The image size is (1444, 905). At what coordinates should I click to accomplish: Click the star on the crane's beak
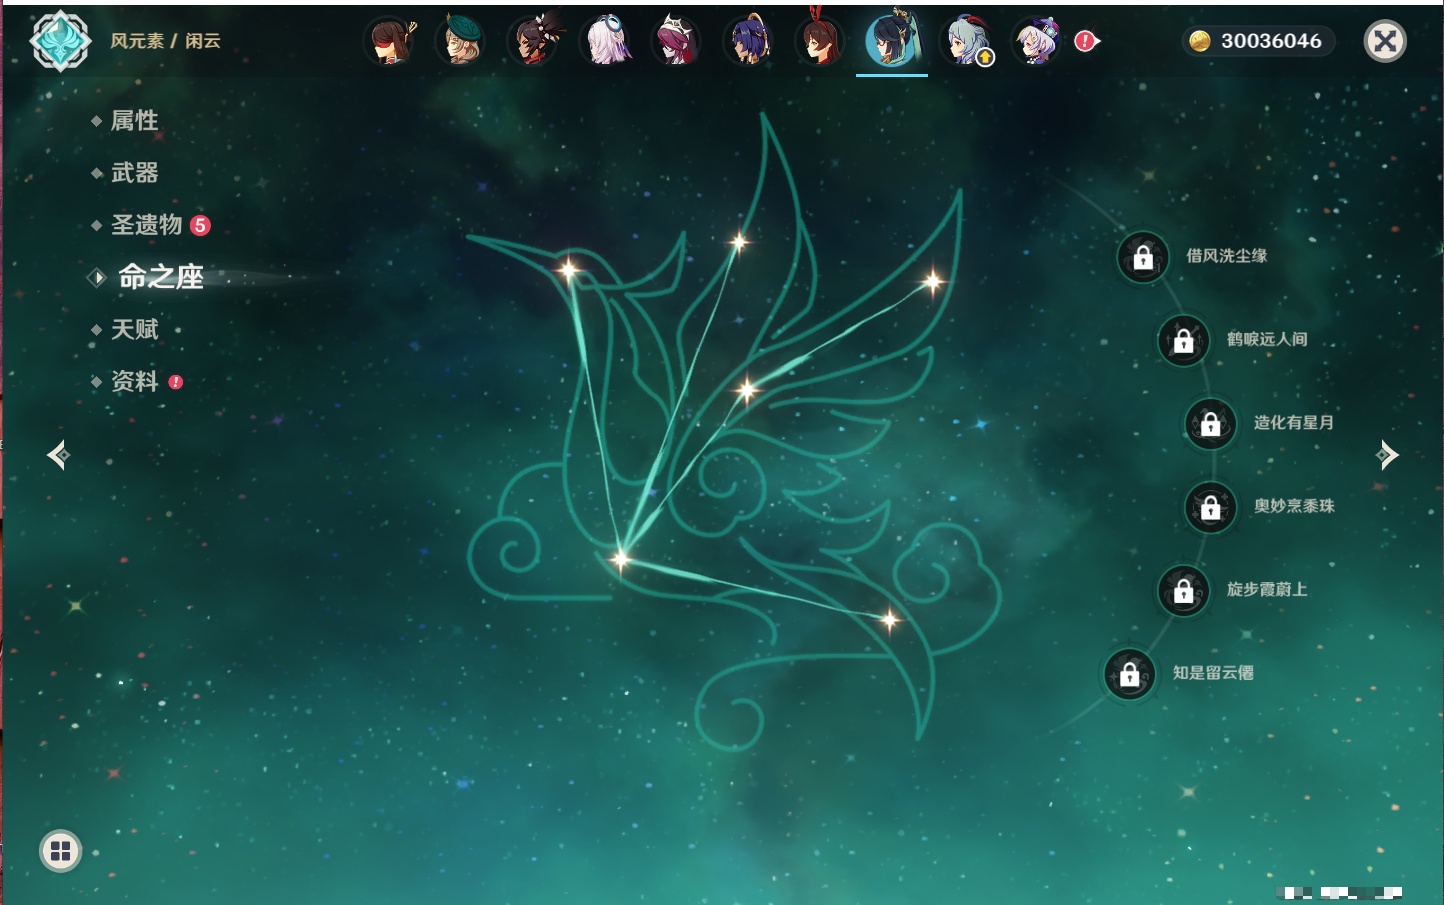tap(568, 269)
